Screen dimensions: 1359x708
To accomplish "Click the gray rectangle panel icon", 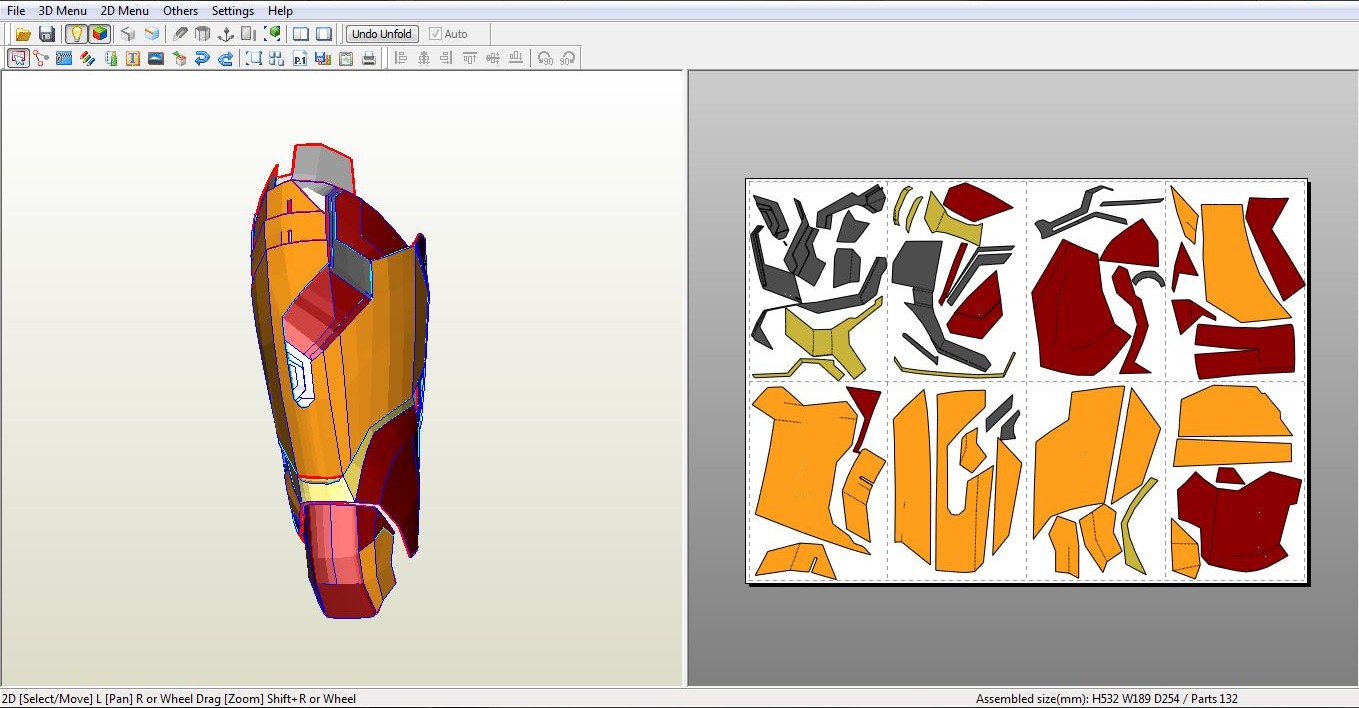I will 249,34.
